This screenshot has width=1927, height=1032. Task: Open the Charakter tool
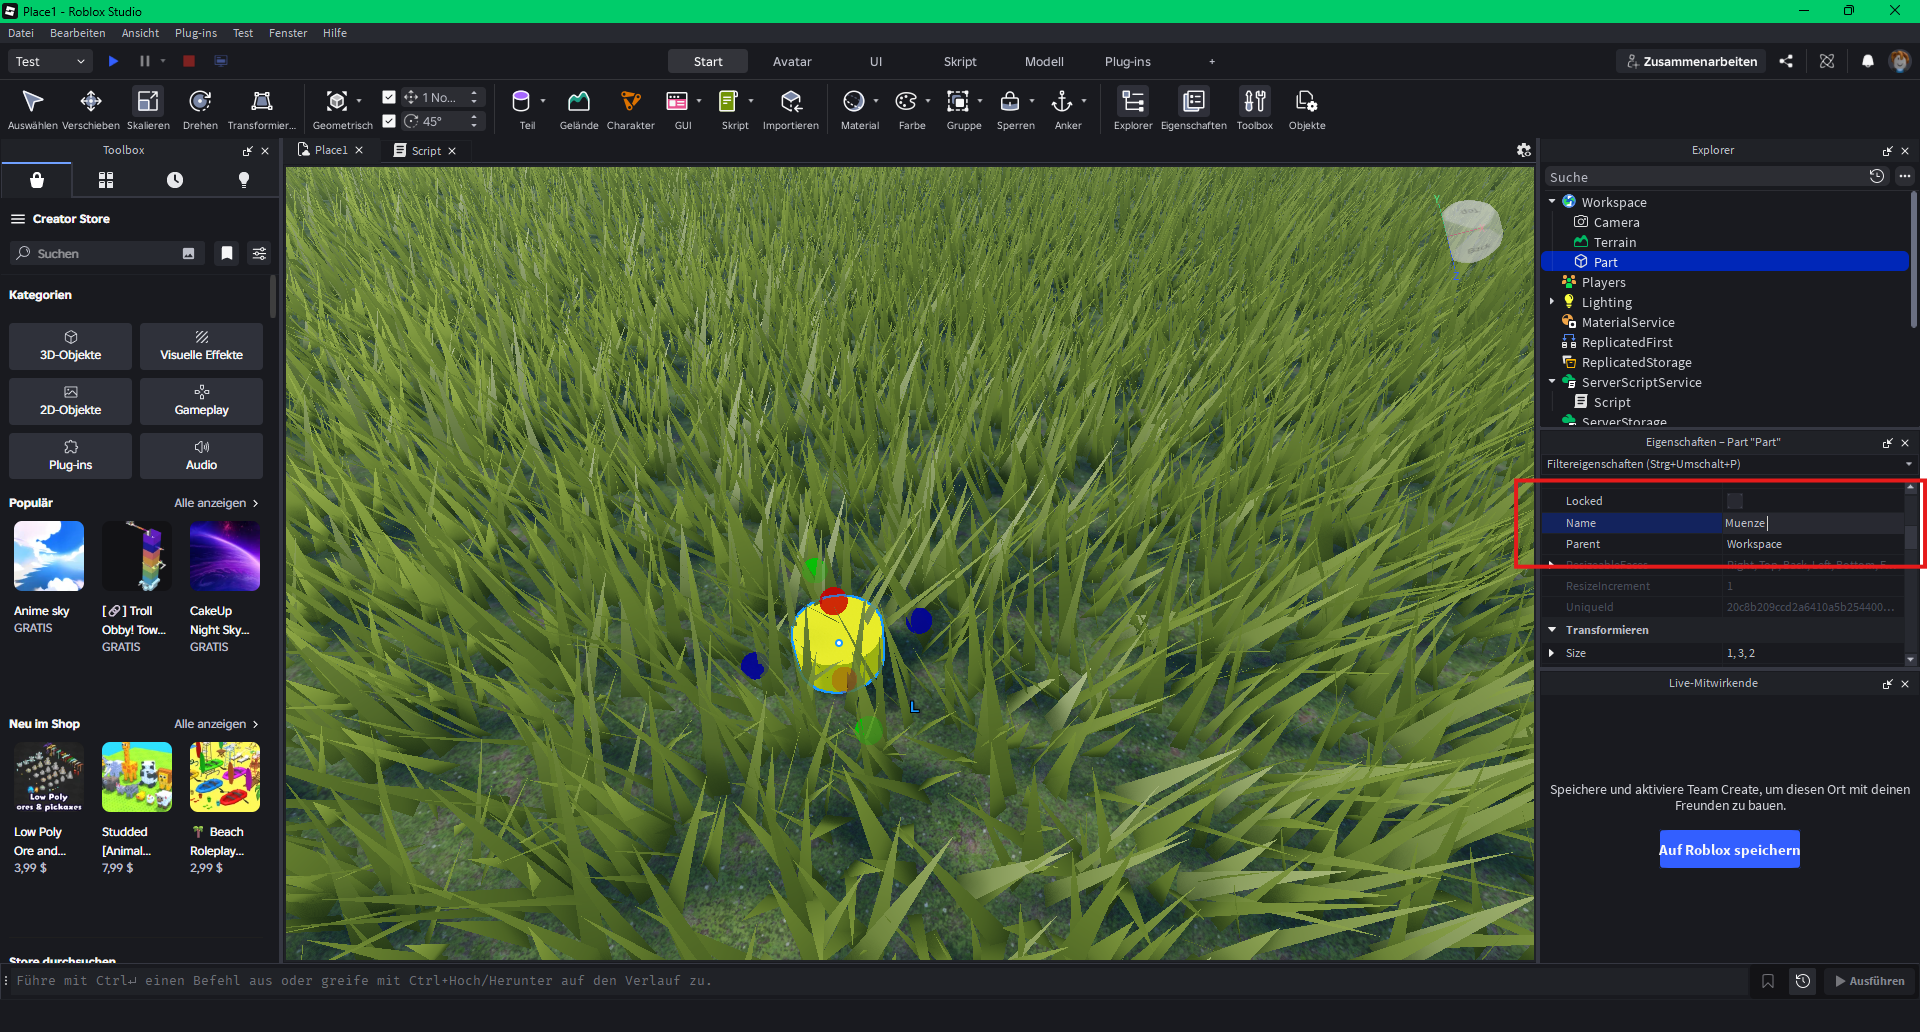631,109
